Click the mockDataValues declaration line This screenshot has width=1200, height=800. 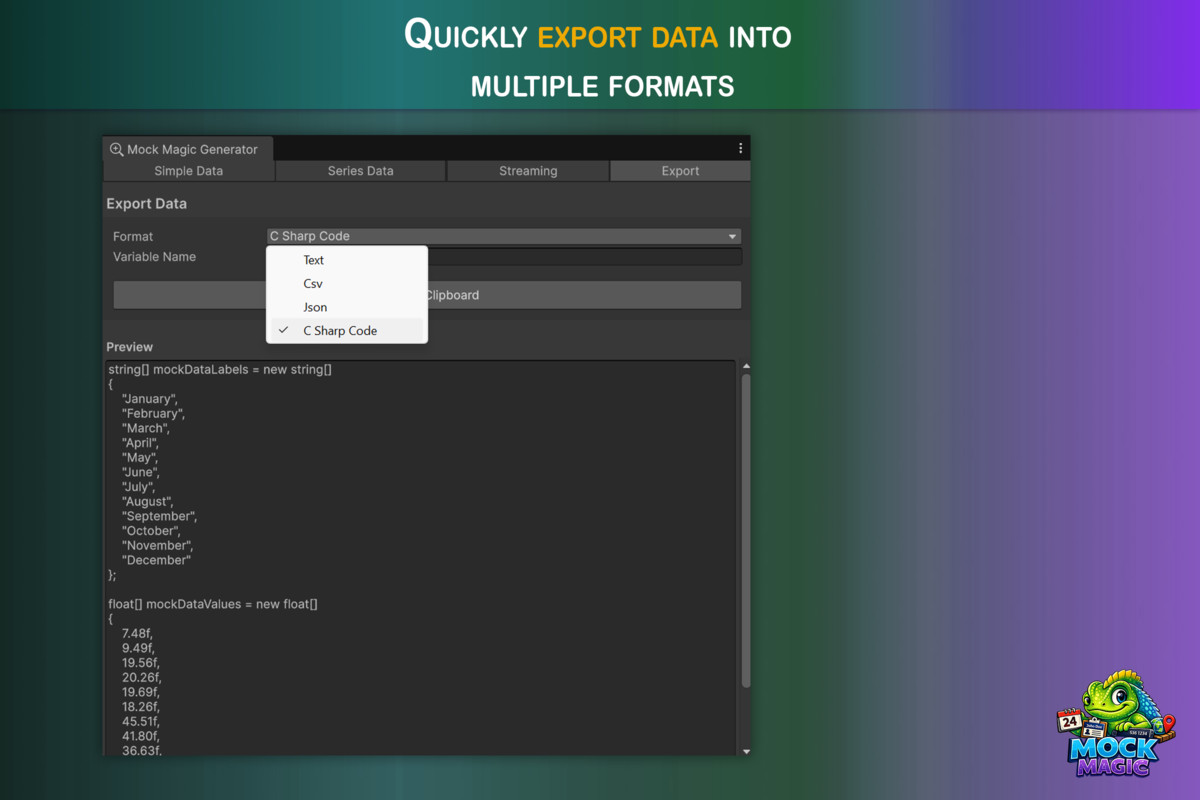213,604
